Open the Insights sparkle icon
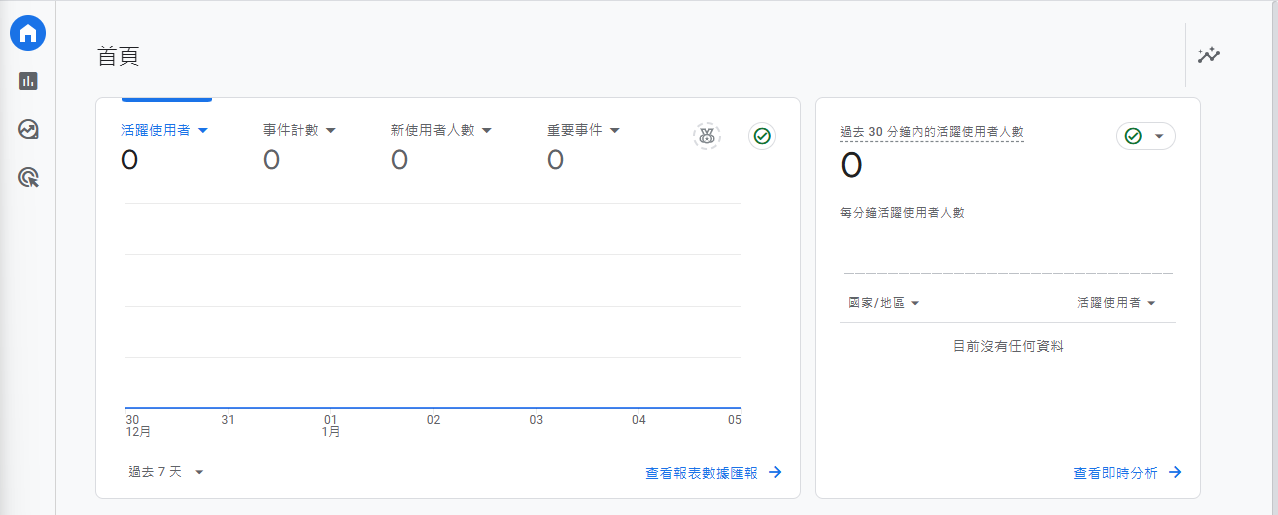 (1209, 55)
